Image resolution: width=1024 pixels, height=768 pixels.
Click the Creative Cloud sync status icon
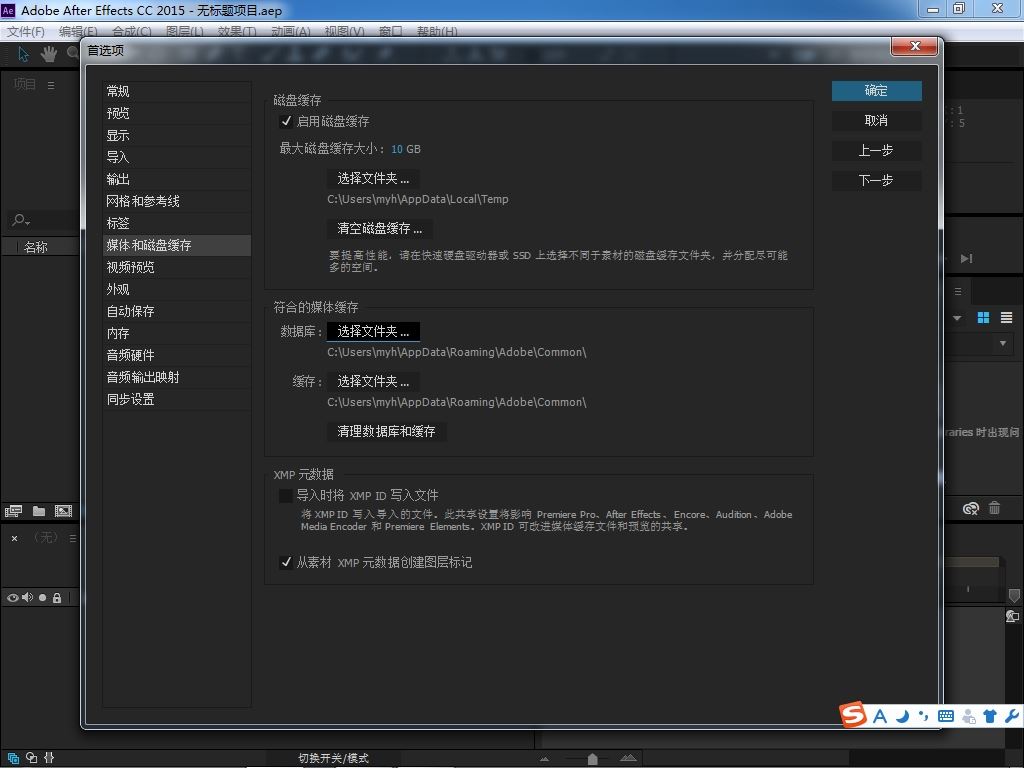pos(971,508)
